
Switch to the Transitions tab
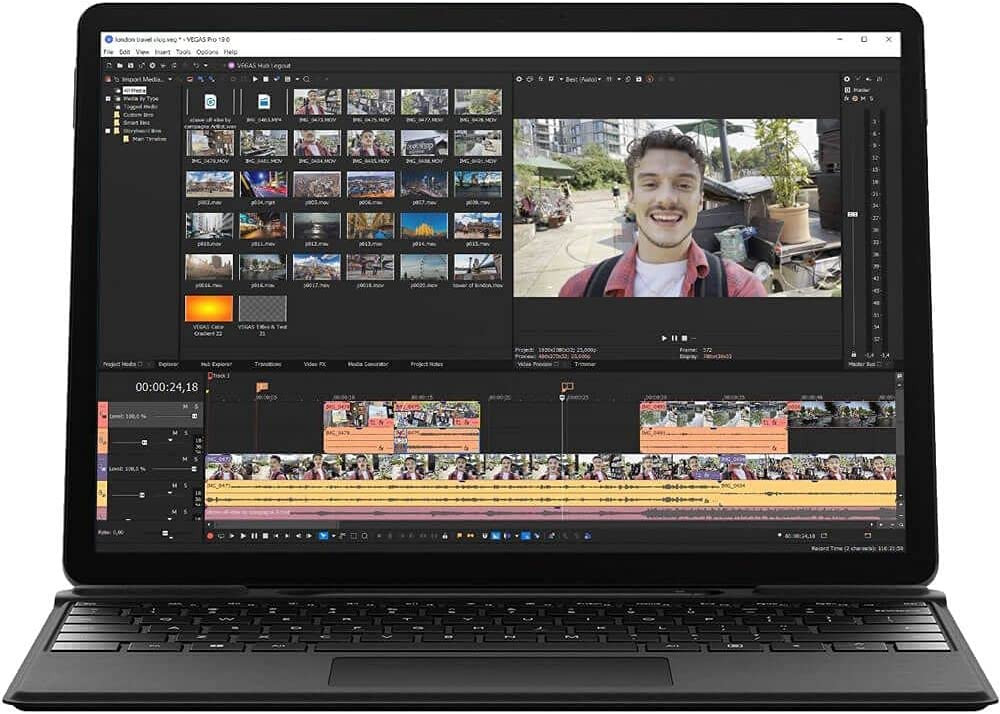pos(268,364)
